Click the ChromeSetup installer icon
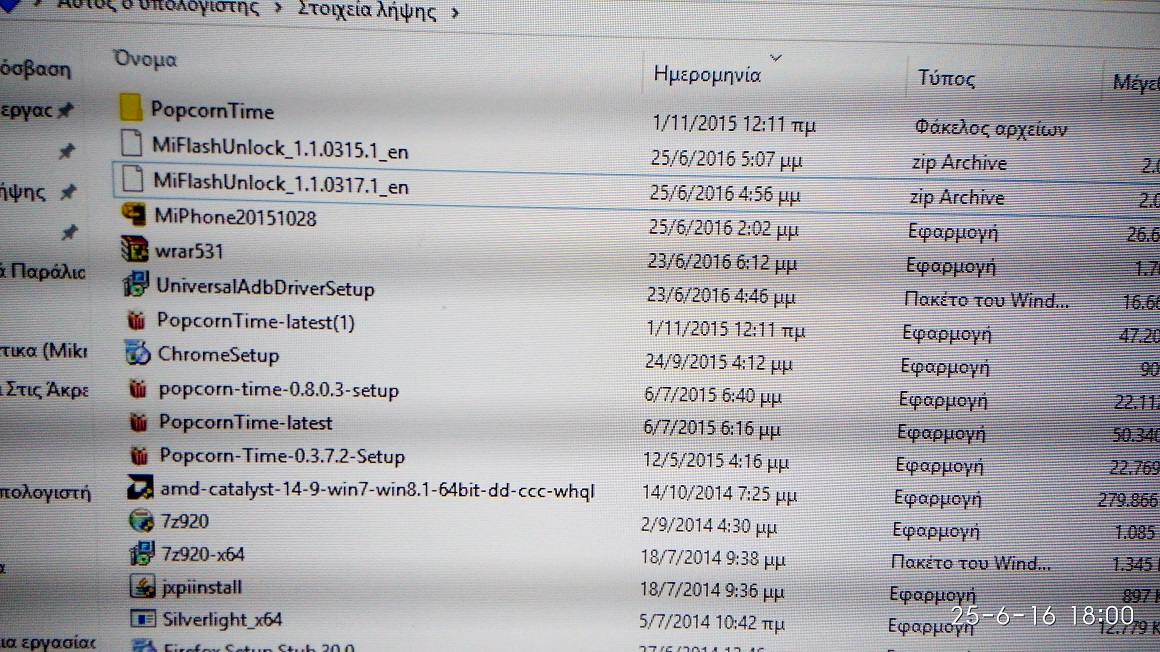The image size is (1160, 652). point(138,353)
